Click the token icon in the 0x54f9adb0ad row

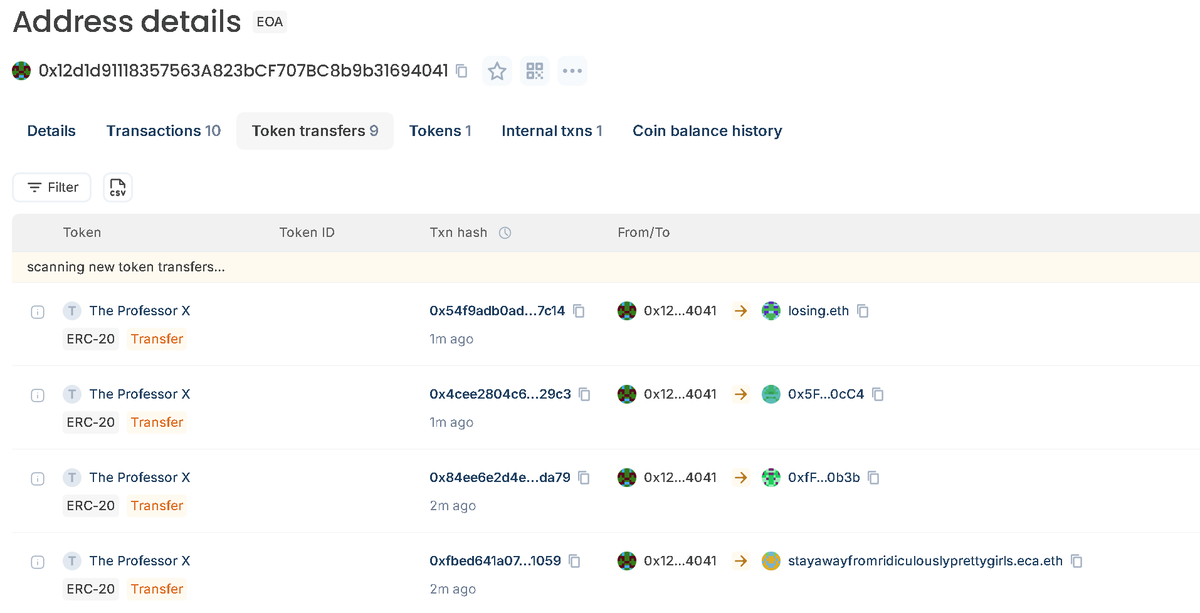coord(71,311)
